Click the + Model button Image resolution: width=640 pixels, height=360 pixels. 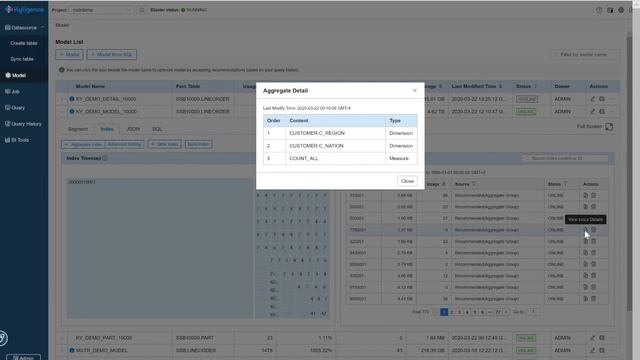[x=69, y=55]
